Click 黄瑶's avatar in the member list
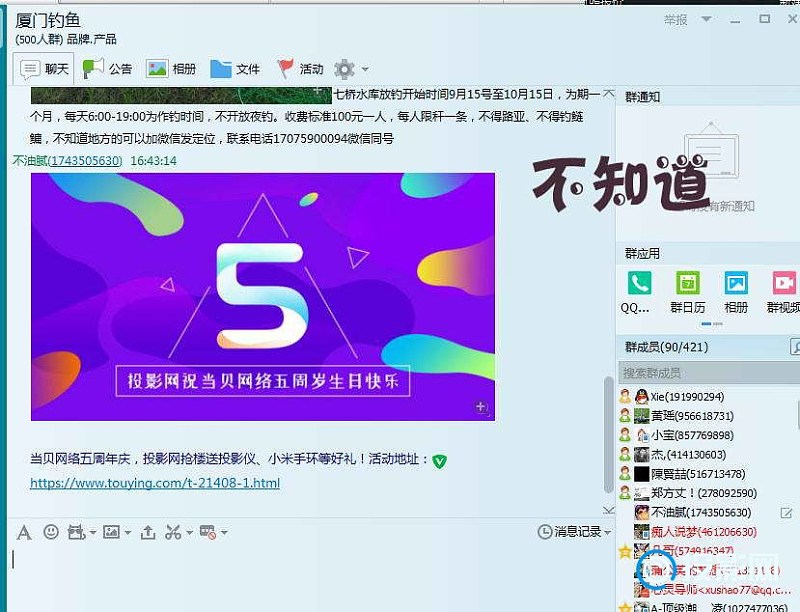The width and height of the screenshot is (800, 612). (x=641, y=416)
